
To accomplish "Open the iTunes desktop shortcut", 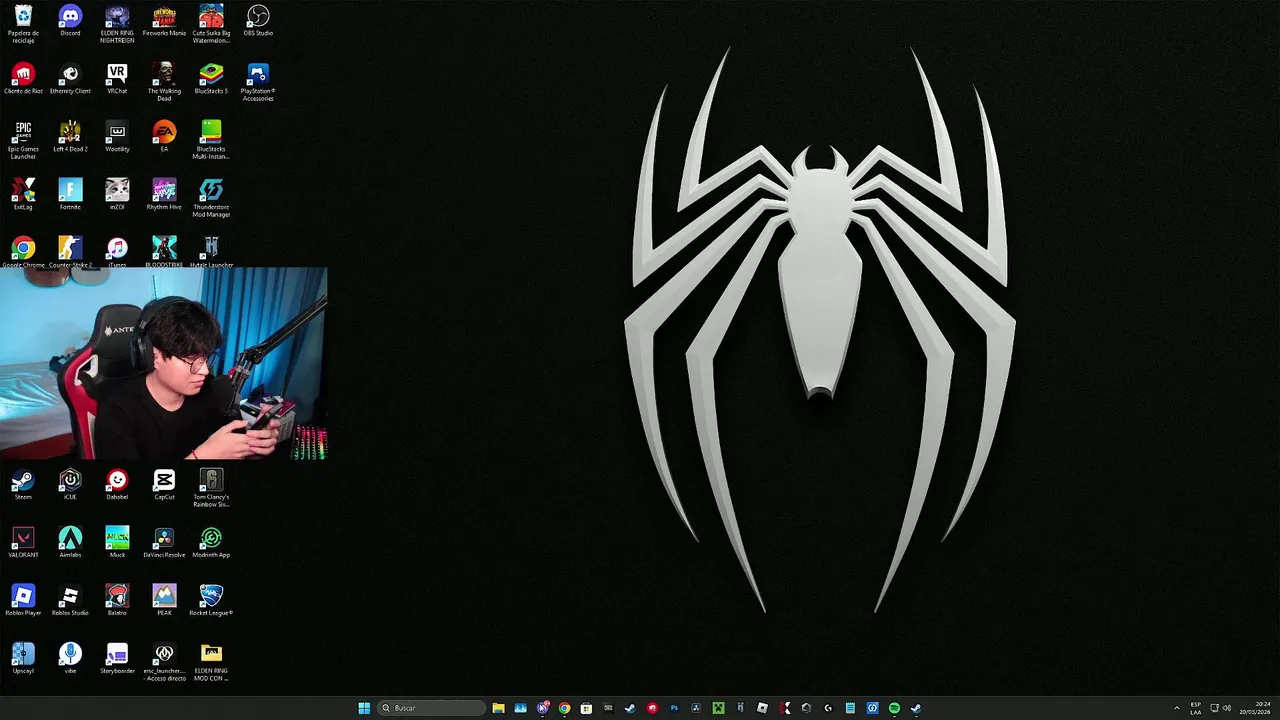I will [x=117, y=251].
